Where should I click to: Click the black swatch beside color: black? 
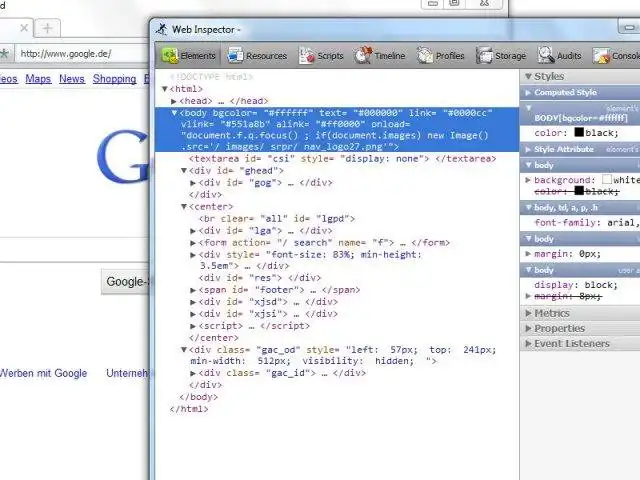pyautogui.click(x=579, y=132)
